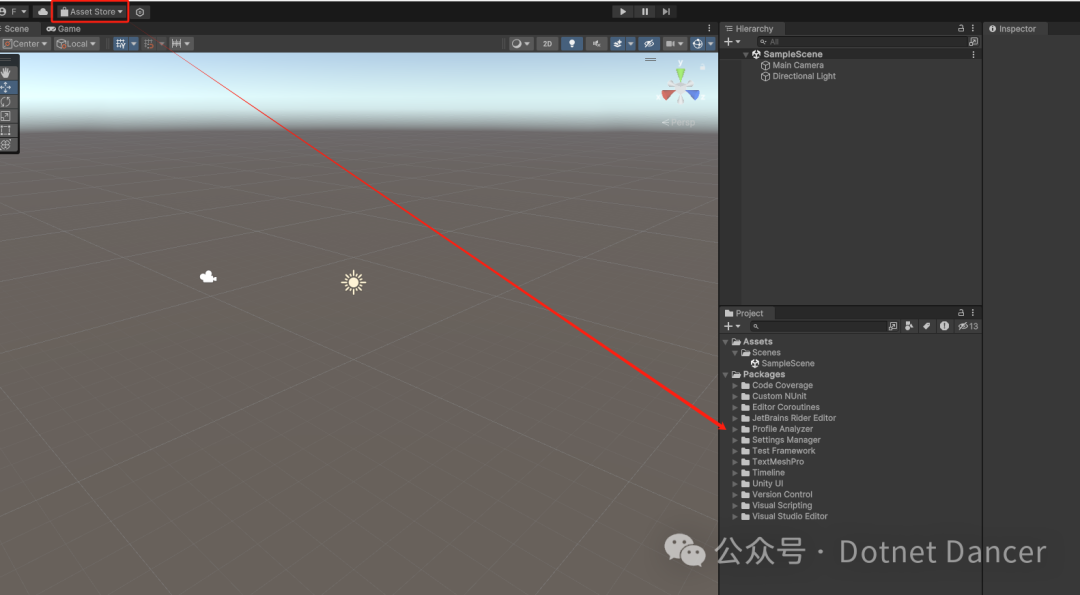Open the Scene view kebab options menu
The height and width of the screenshot is (595, 1080).
(x=709, y=28)
